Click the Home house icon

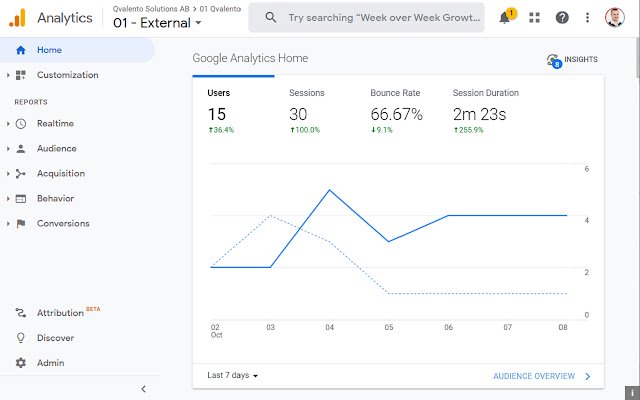point(20,50)
